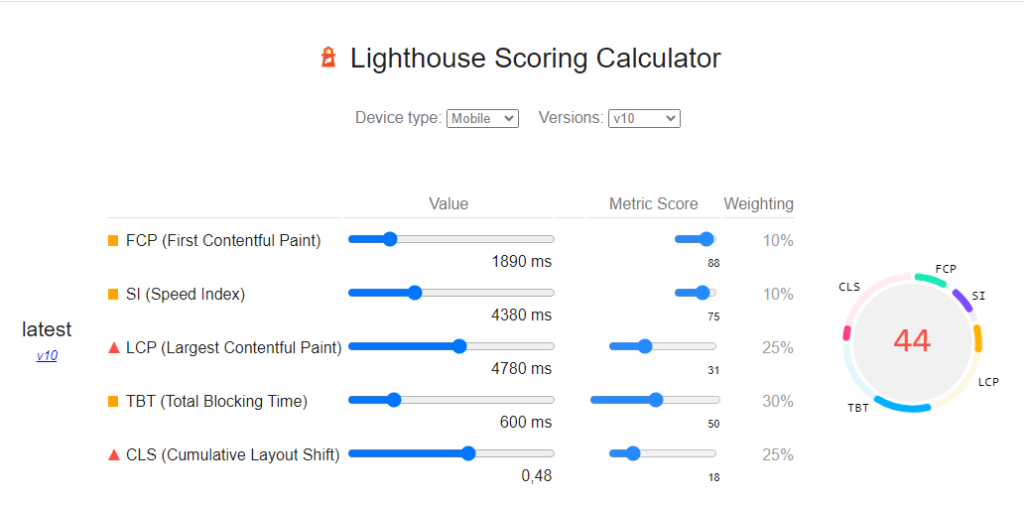Viewport: 1024px width, 505px height.
Task: Click the FCP value slider
Action: pos(390,239)
